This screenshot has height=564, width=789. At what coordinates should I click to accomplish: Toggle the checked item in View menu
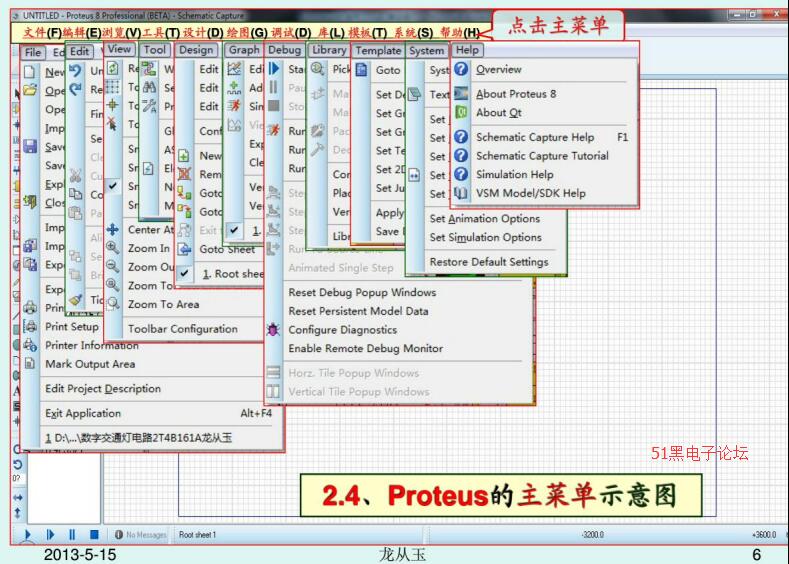pos(113,186)
